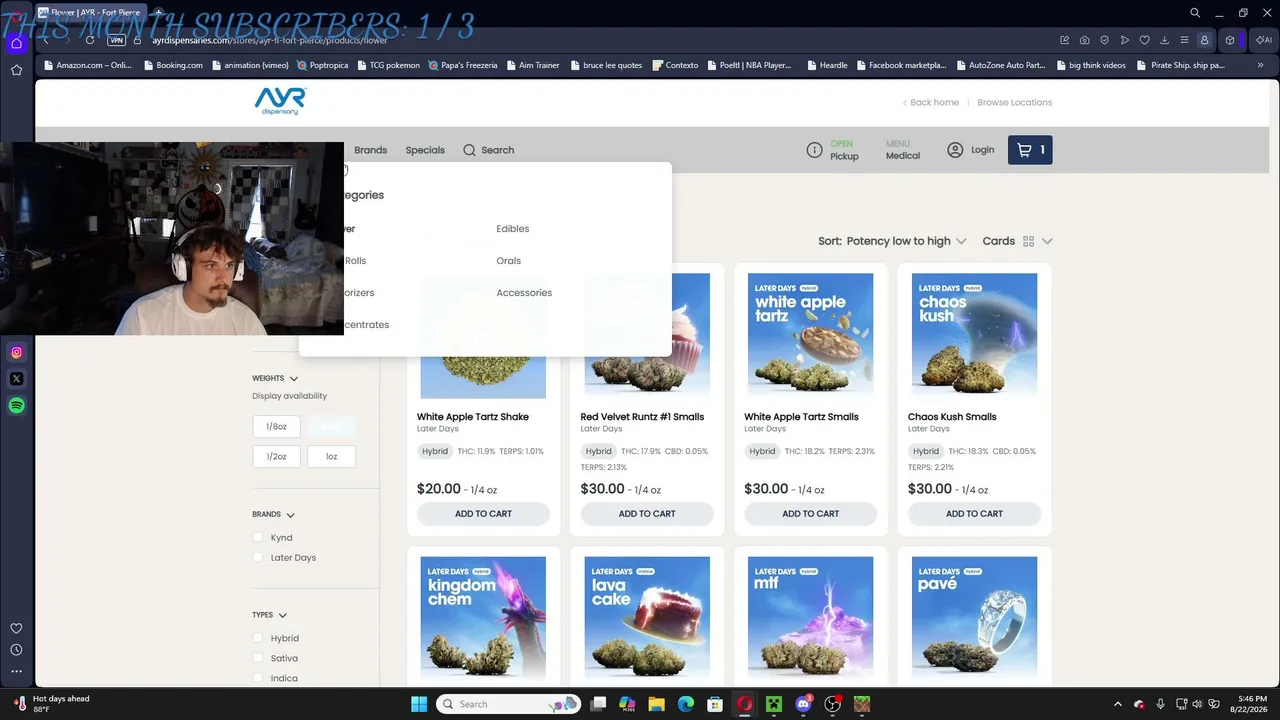Open Discord from the taskbar

pyautogui.click(x=803, y=704)
